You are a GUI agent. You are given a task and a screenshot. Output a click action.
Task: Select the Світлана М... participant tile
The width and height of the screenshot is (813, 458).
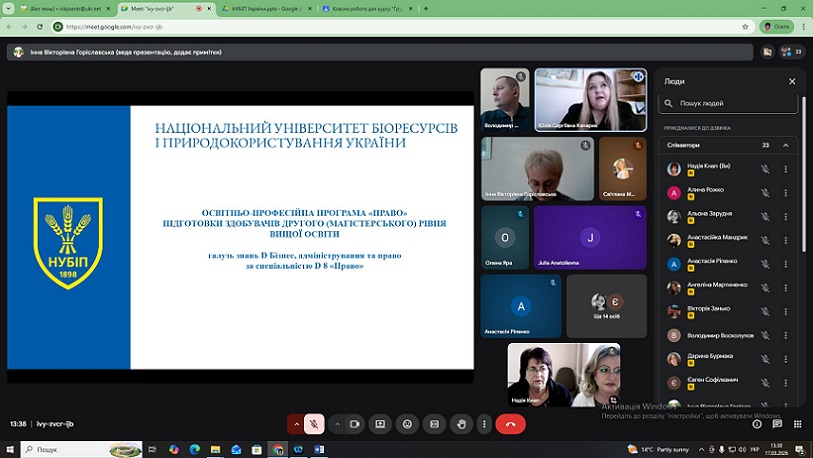tap(623, 169)
